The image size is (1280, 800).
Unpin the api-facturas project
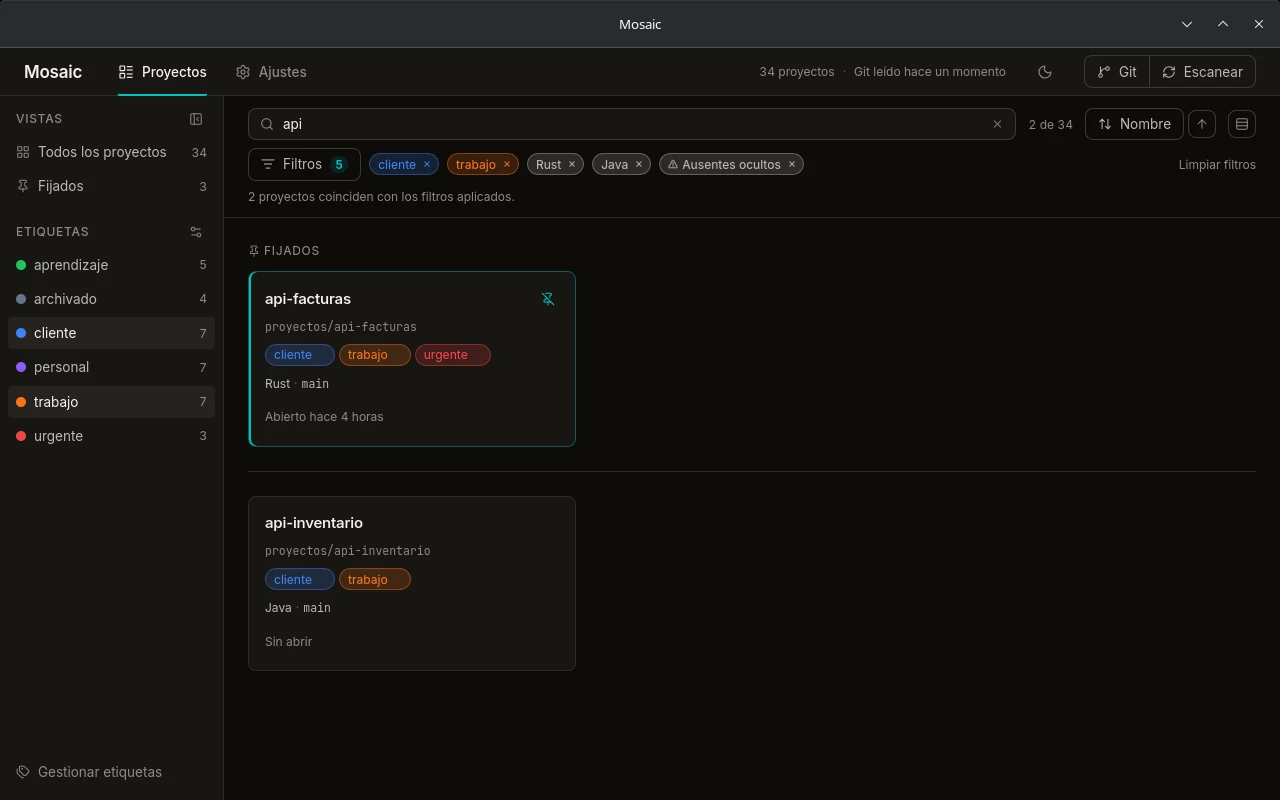[x=548, y=299]
